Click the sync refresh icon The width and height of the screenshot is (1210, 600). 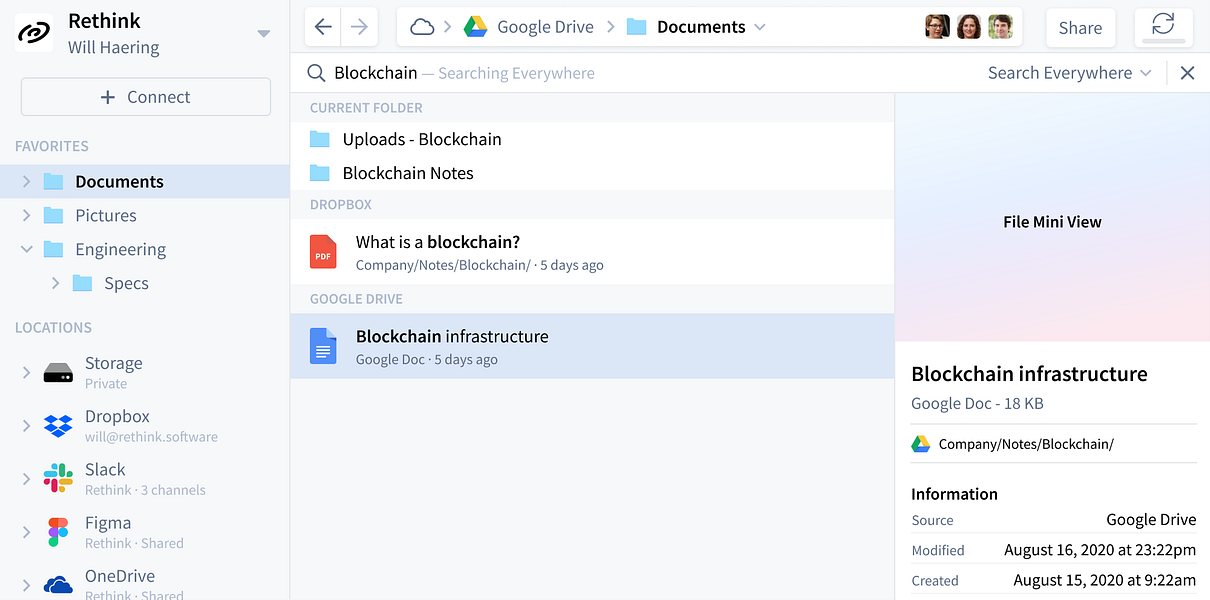[x=1163, y=25]
